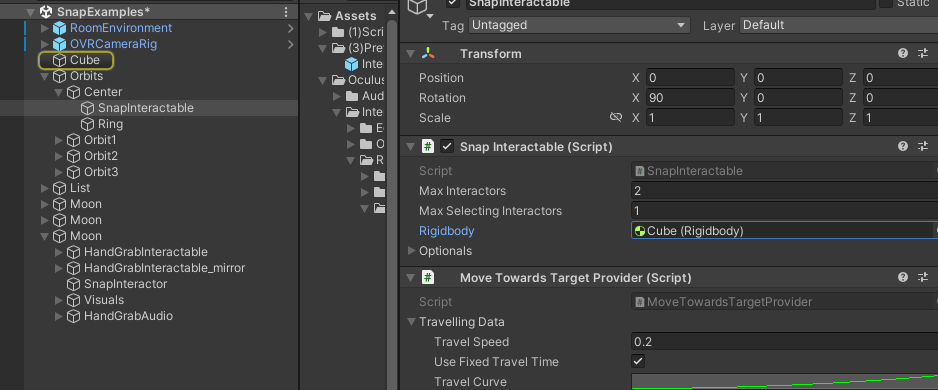Toggle the constrained proportions link on Scale
This screenshot has width=938, height=390.
coord(616,118)
